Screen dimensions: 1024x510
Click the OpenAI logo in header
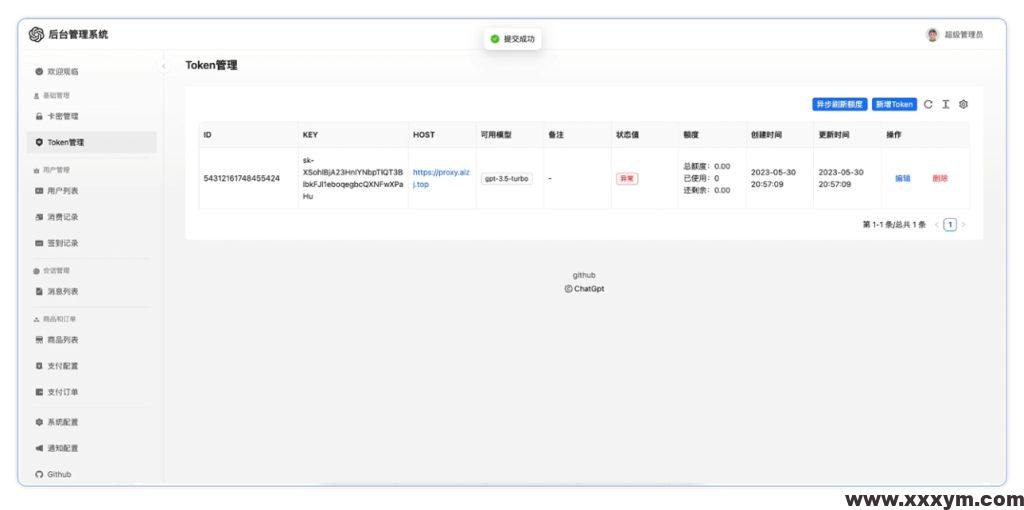[36, 34]
